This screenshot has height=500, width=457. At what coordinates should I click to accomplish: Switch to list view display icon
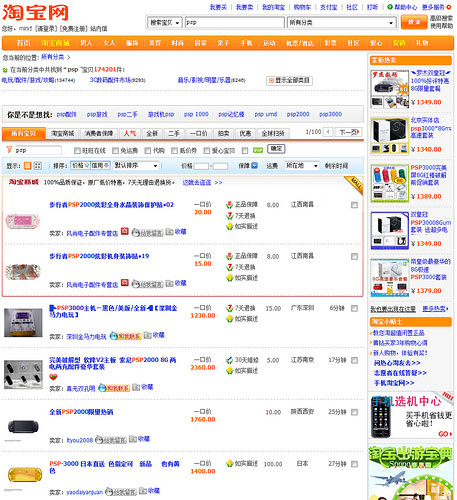coord(28,165)
